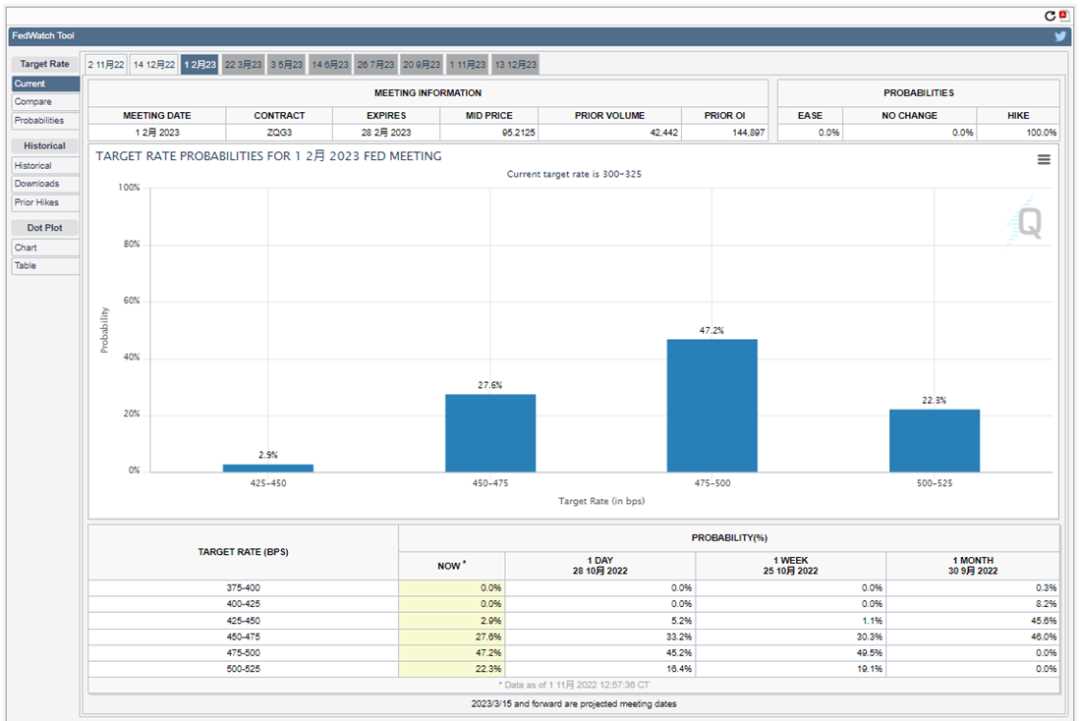This screenshot has height=721, width=1080.
Task: Open the Dot Plot Chart view
Action: coord(26,248)
